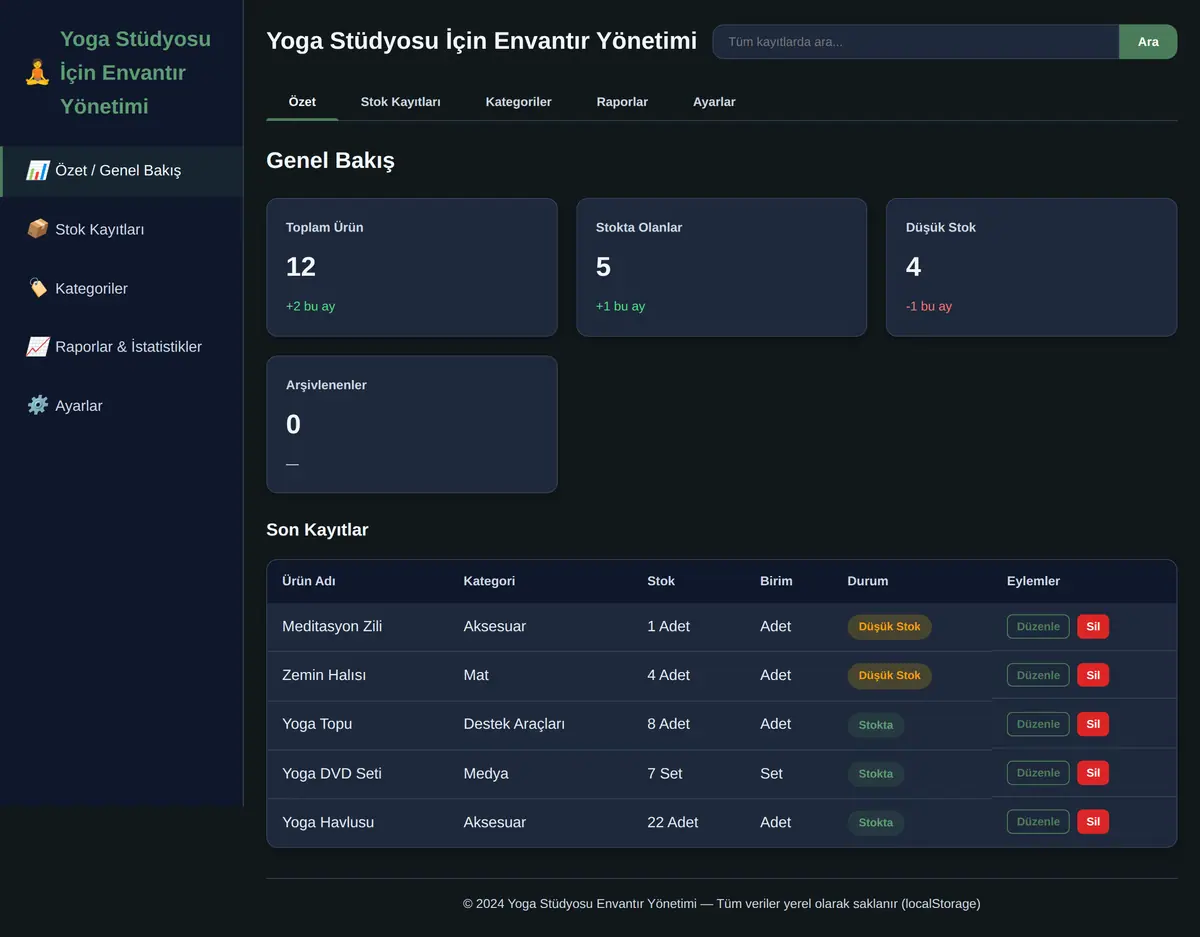Click the yoga meditation logo icon
This screenshot has width=1200, height=937.
click(x=37, y=72)
